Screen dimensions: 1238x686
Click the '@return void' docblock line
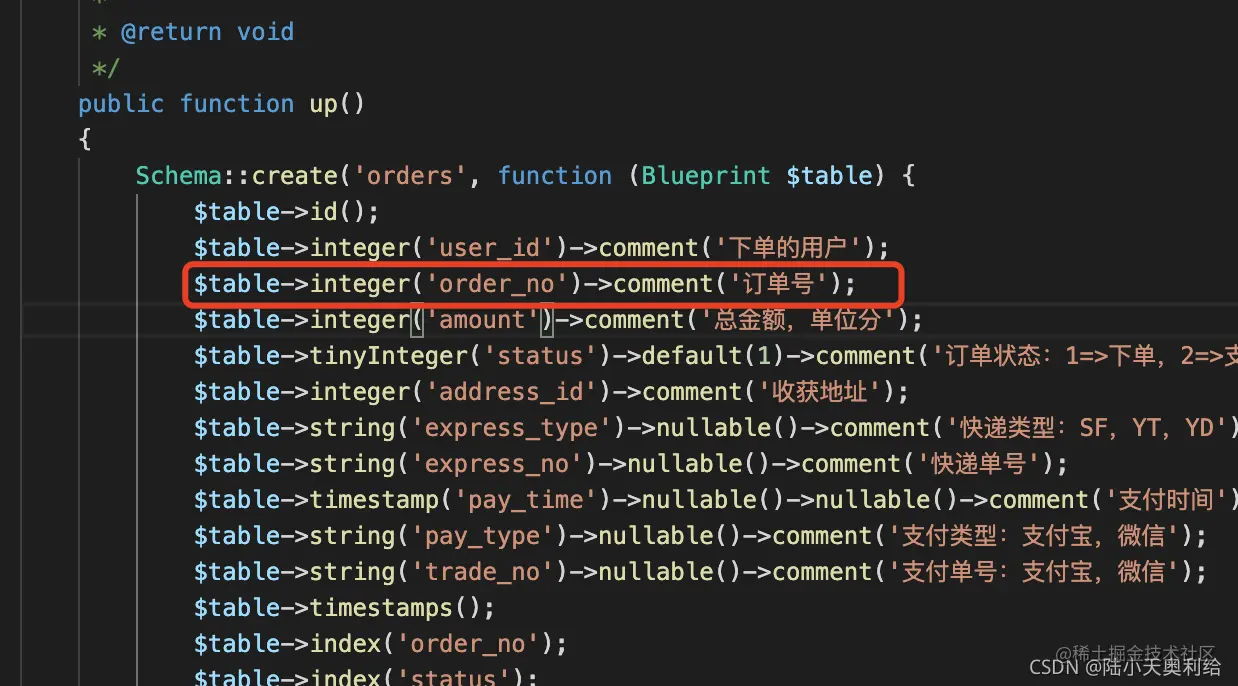(x=193, y=32)
